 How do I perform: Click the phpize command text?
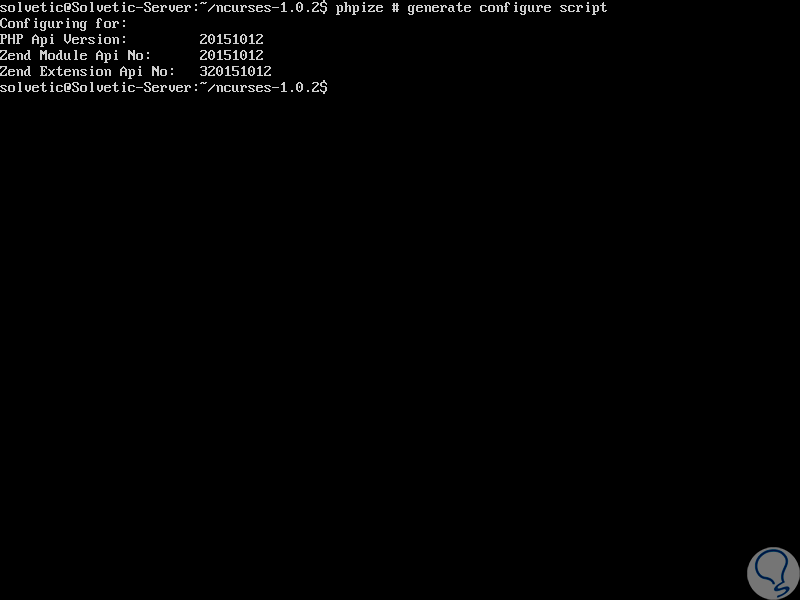pos(359,8)
